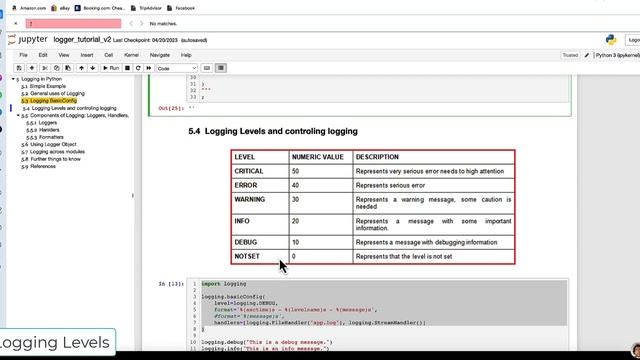This screenshot has height=360, width=640.
Task: Paste cells below with the paste icon
Action: 68,68
